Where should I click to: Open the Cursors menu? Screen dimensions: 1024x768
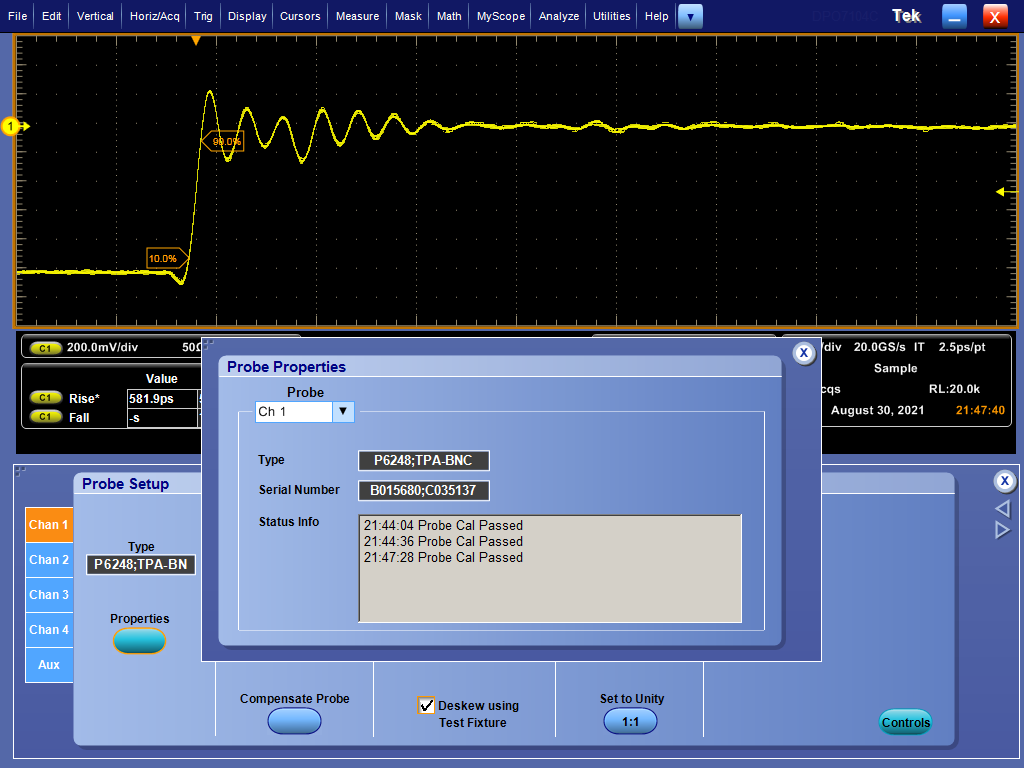300,16
